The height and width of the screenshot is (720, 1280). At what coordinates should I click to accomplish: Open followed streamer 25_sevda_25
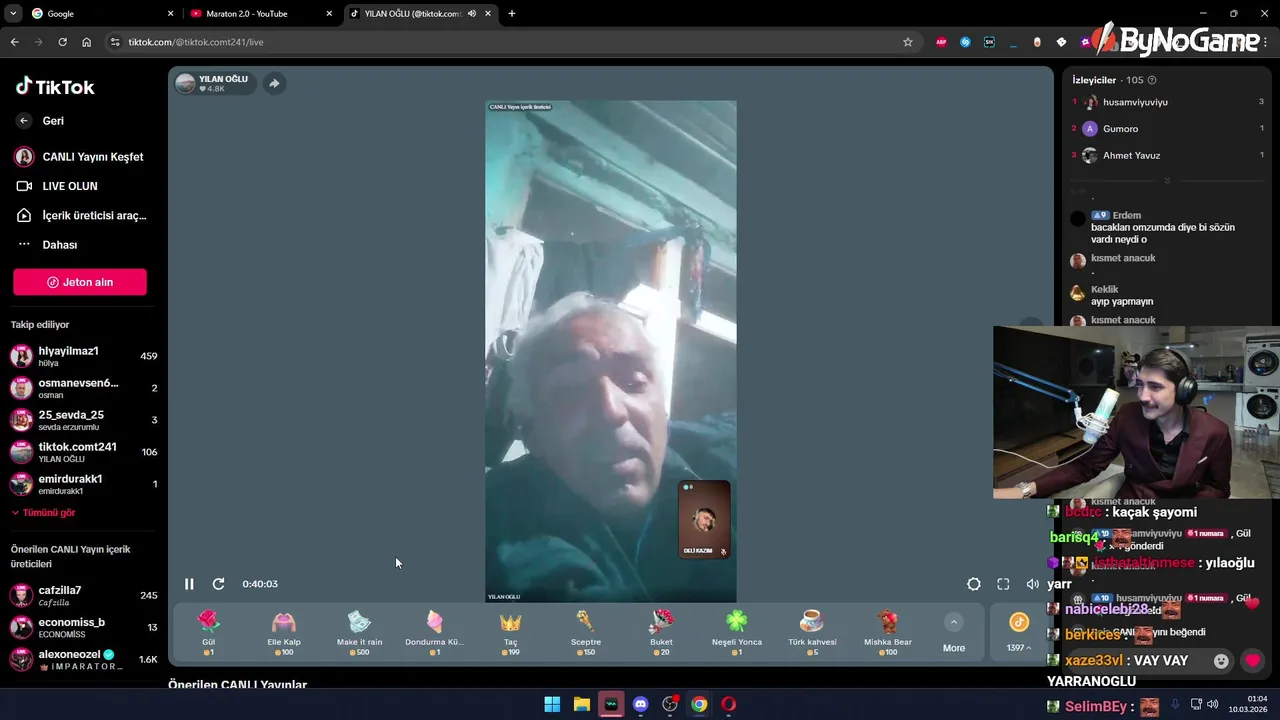pos(83,420)
